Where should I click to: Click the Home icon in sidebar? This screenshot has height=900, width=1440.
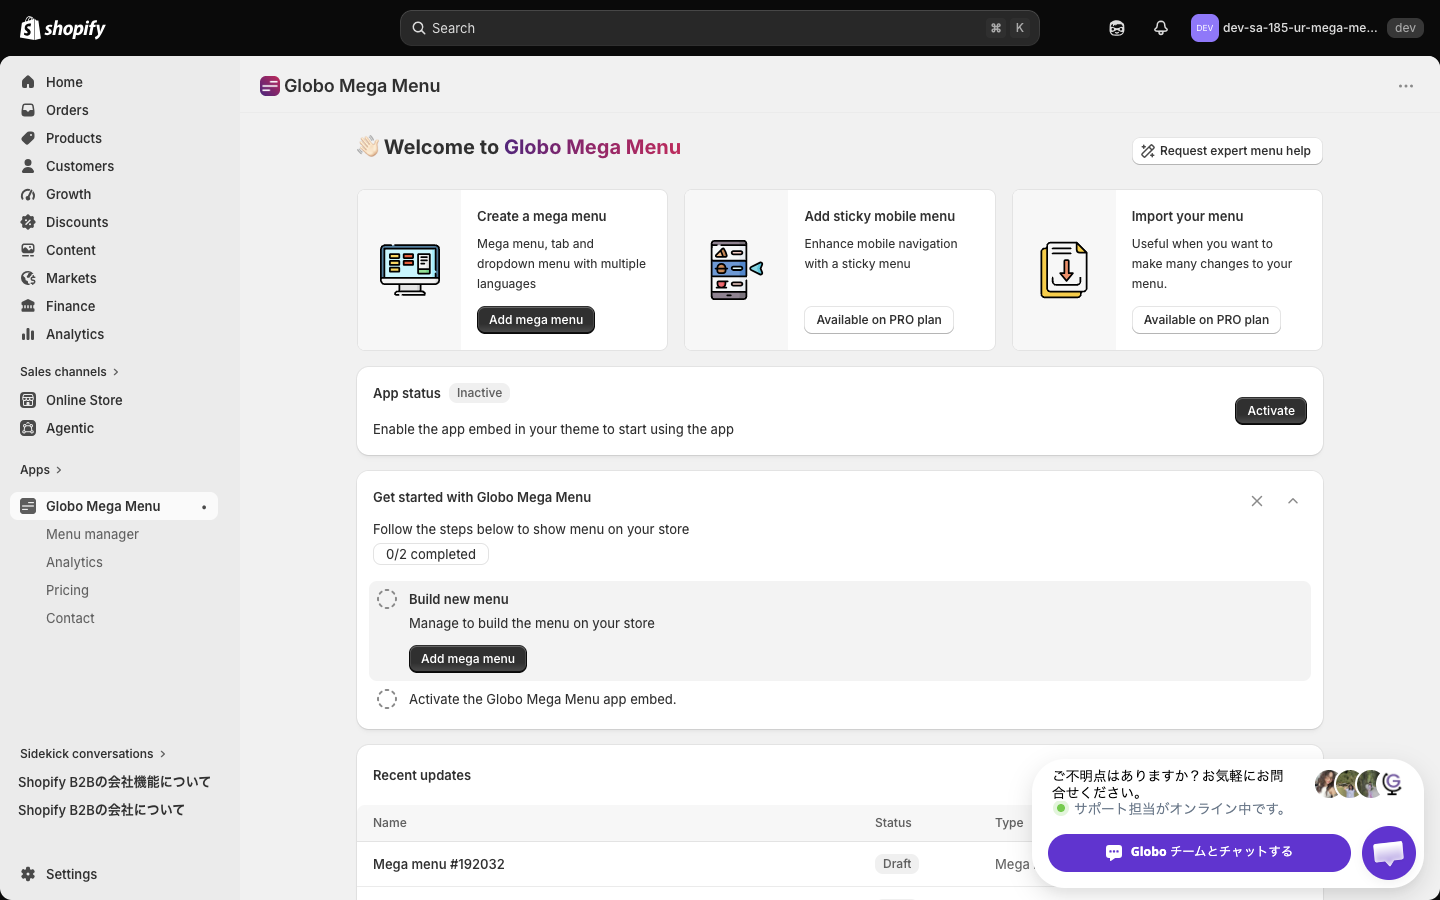pos(28,82)
